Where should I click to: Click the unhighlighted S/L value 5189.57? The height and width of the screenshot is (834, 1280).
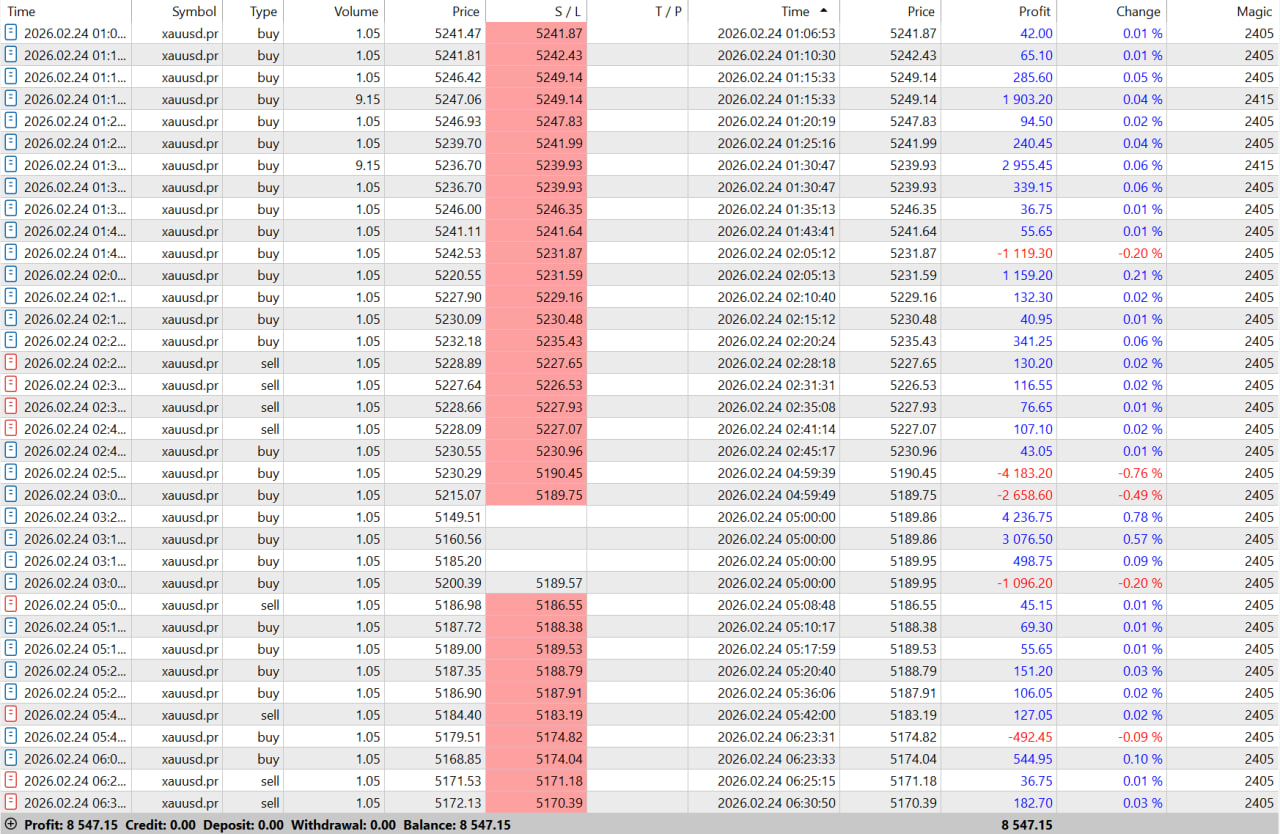pos(558,583)
